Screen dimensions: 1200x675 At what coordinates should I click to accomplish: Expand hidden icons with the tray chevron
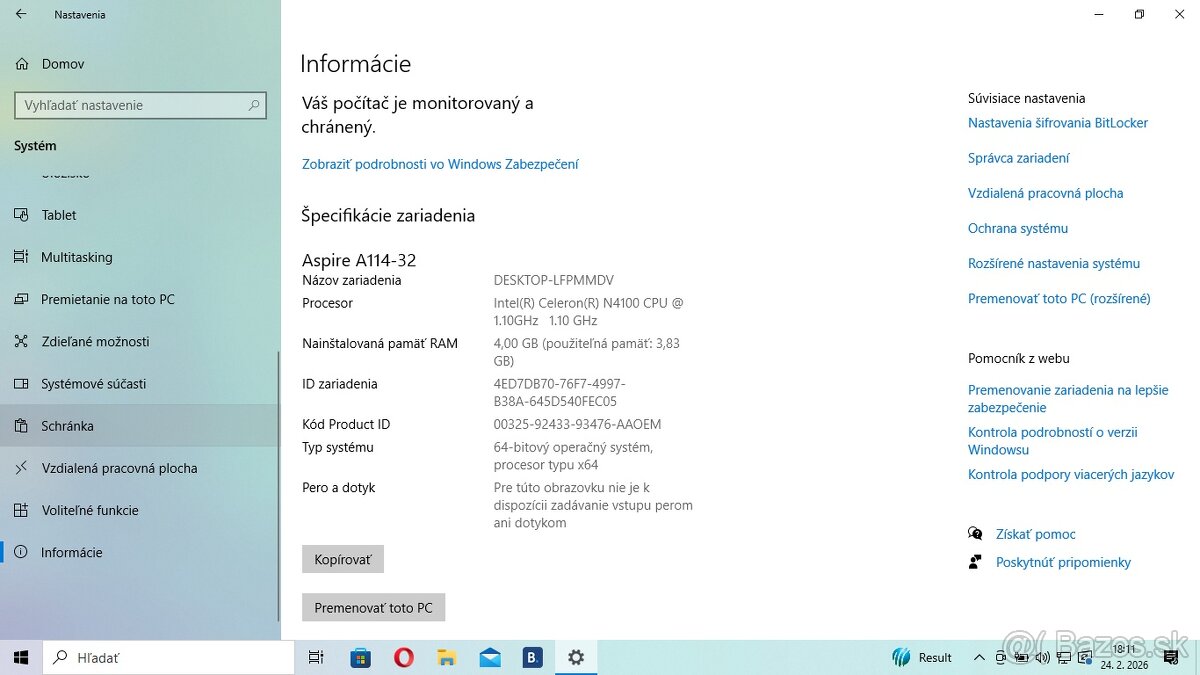tap(980, 657)
